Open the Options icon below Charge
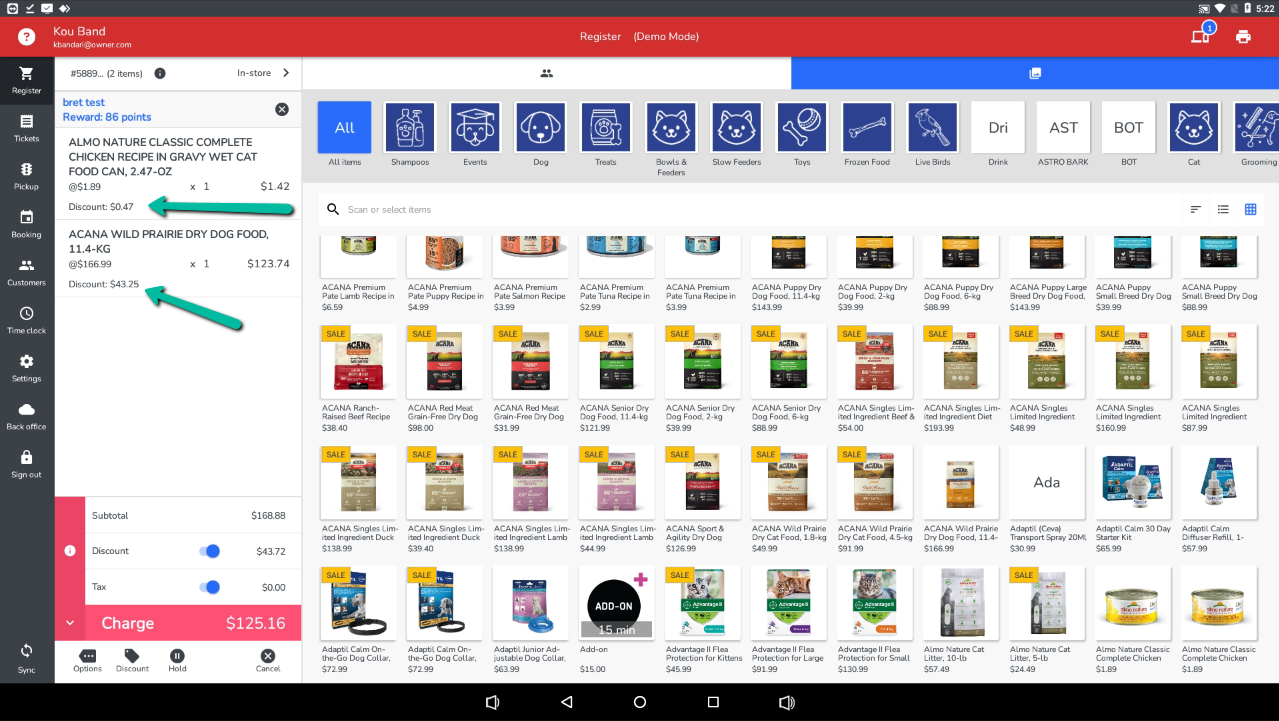Viewport: 1279px width, 721px height. tap(87, 660)
